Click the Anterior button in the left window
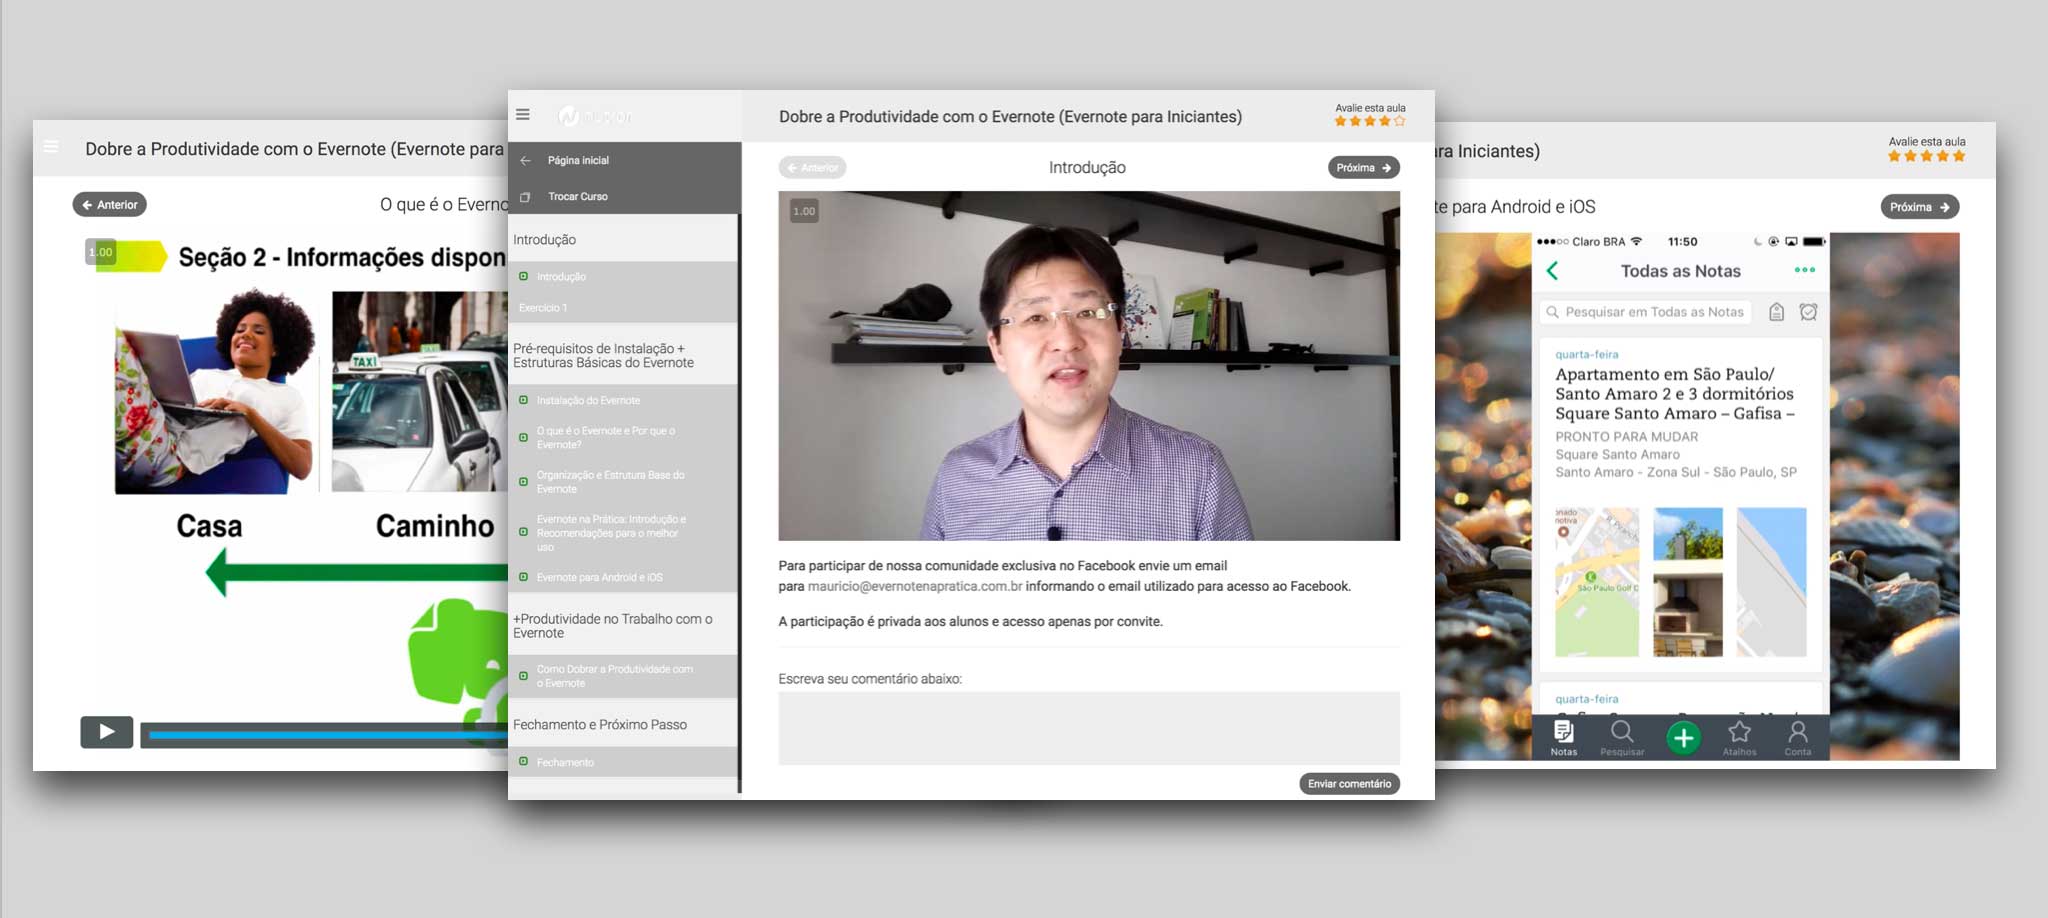 click(x=110, y=205)
